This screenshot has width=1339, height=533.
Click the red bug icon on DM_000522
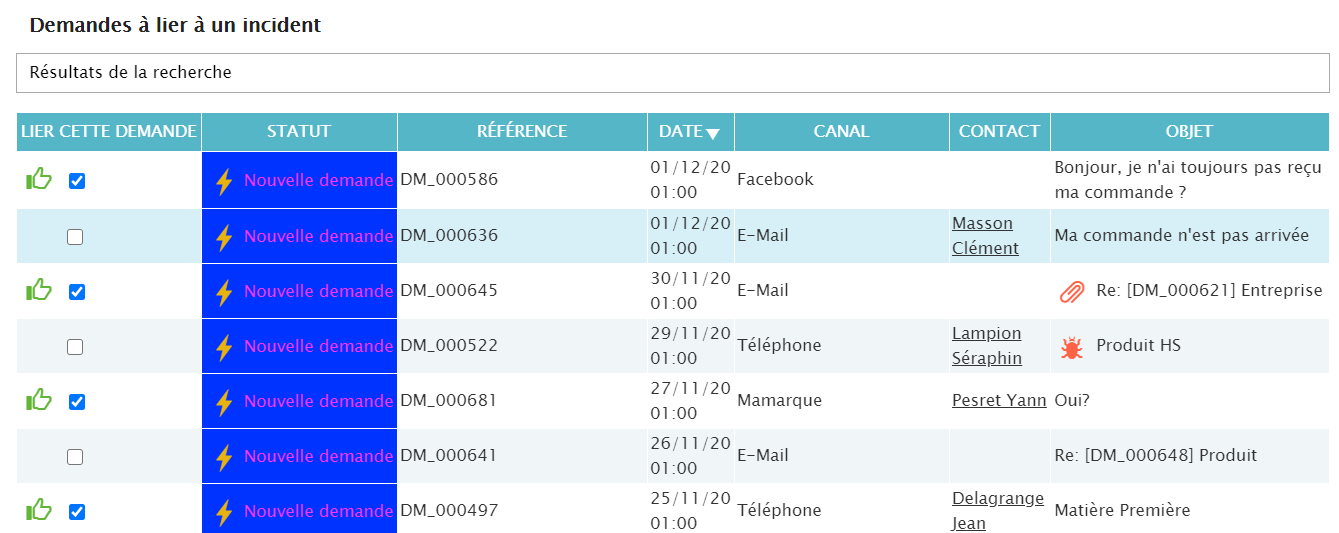pyautogui.click(x=1071, y=347)
